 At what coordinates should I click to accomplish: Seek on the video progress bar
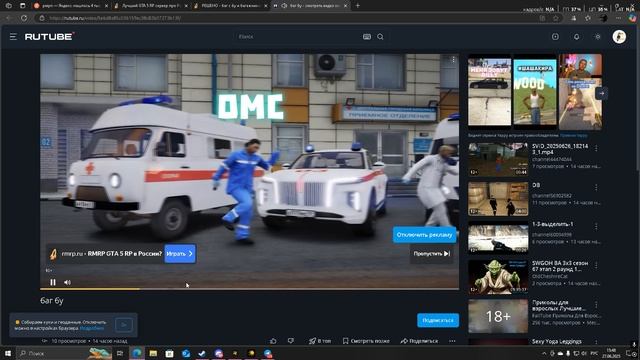249,289
